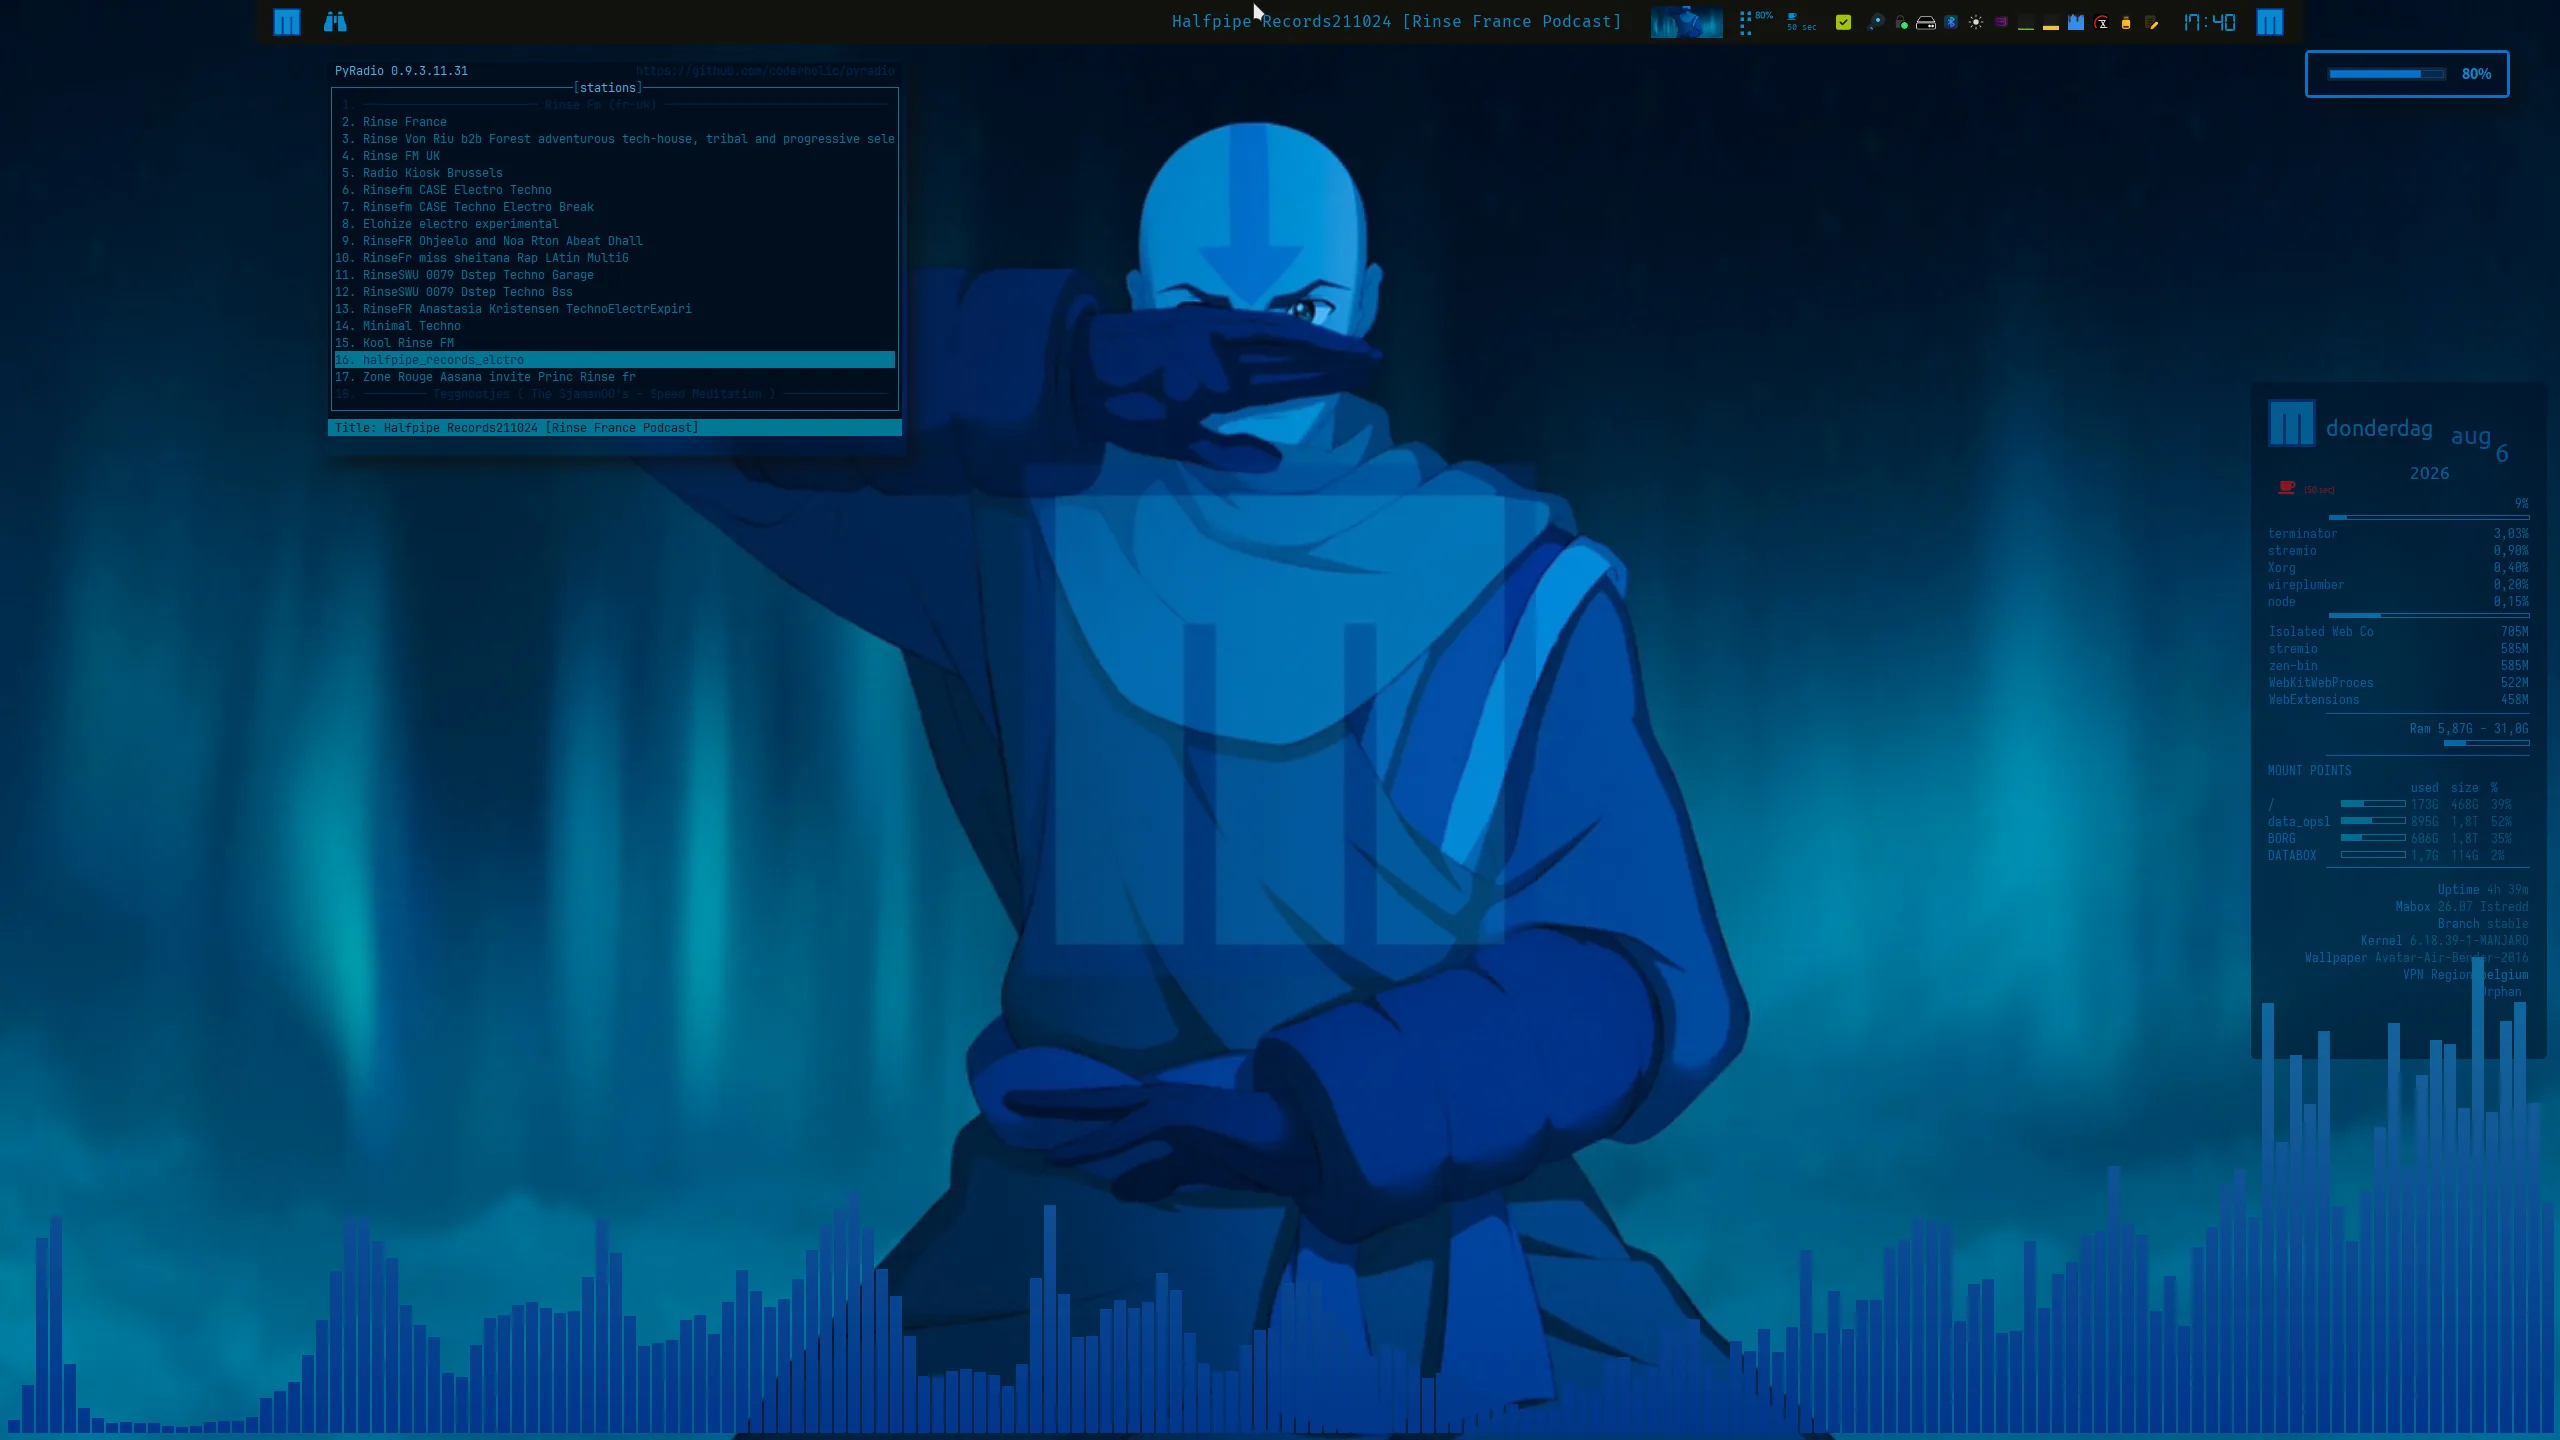Select station 3 Rinse Von Riu b2b Forest

pos(615,139)
